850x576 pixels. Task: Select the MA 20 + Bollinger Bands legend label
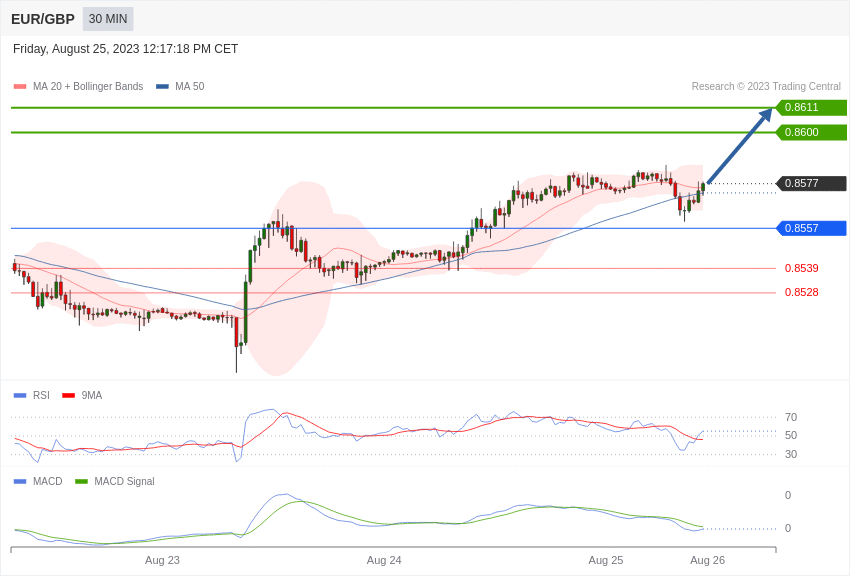coord(88,87)
